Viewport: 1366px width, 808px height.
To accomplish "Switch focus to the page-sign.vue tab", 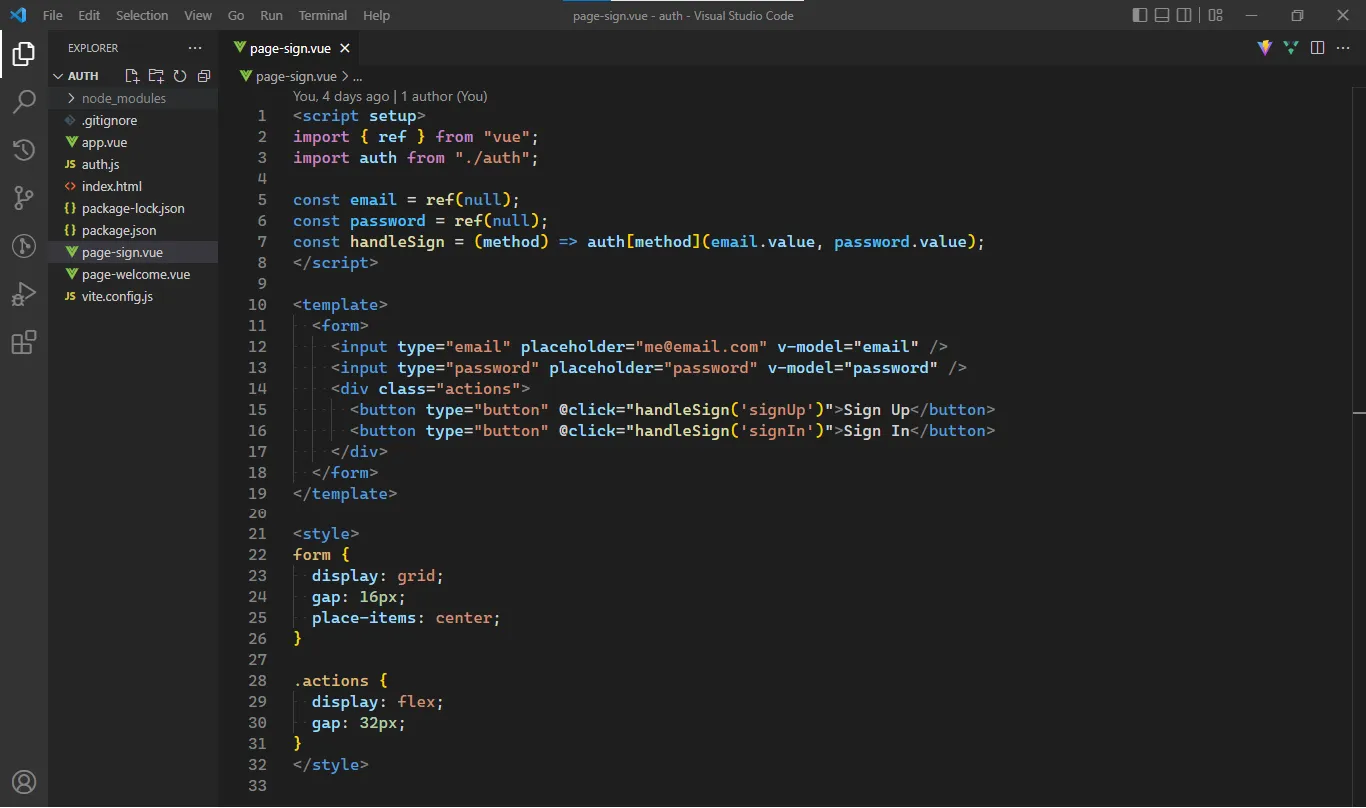I will (290, 47).
